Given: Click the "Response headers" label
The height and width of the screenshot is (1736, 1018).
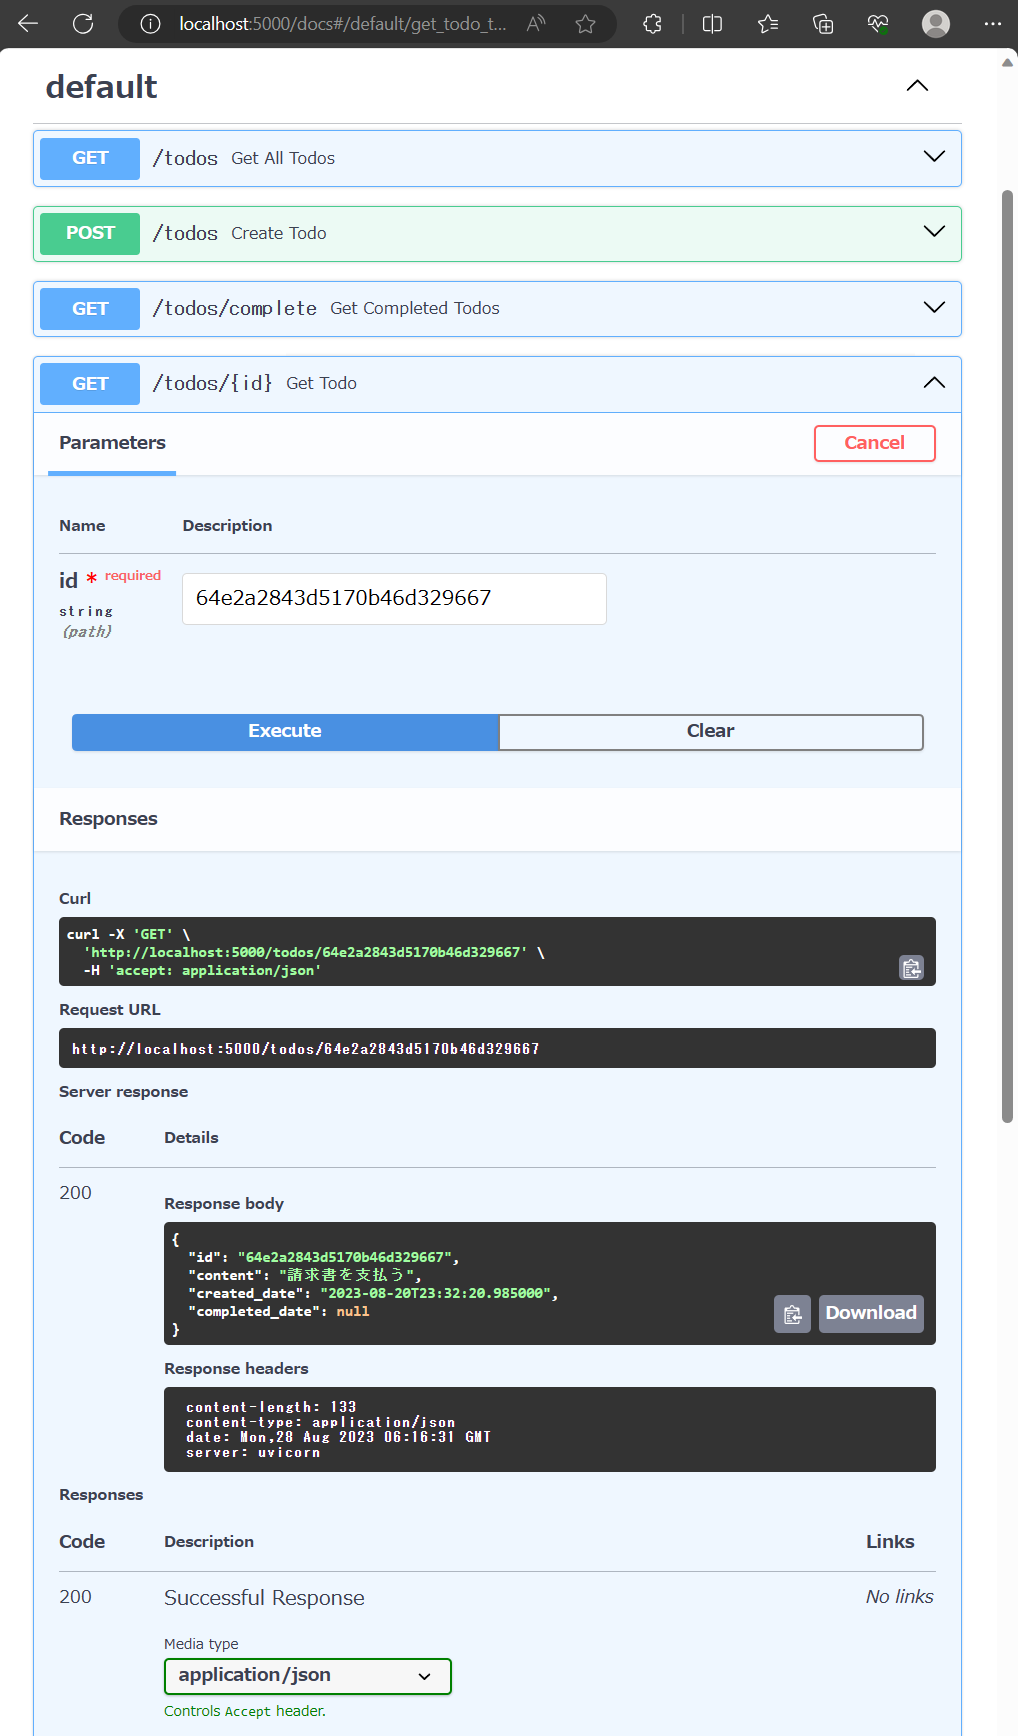Looking at the screenshot, I should click(236, 1369).
